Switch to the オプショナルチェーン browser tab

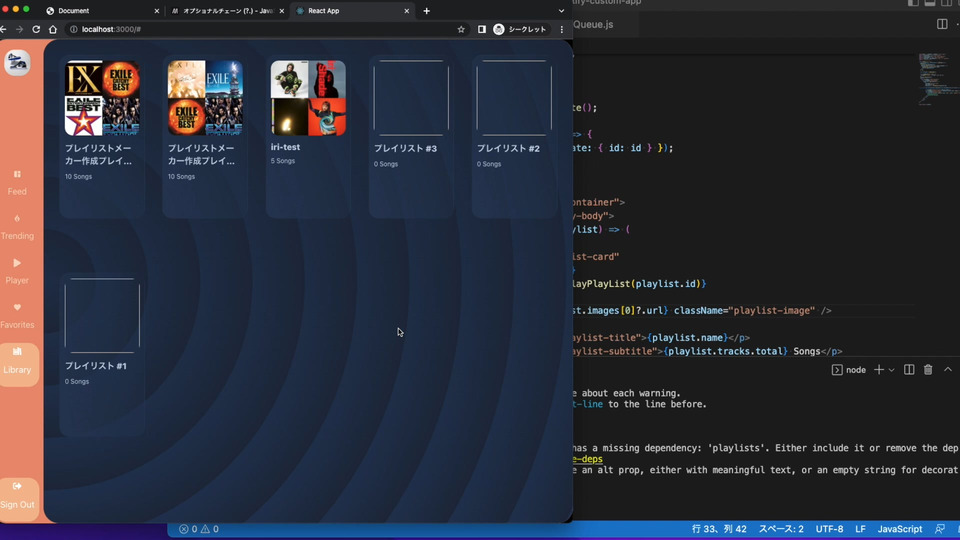click(x=223, y=11)
